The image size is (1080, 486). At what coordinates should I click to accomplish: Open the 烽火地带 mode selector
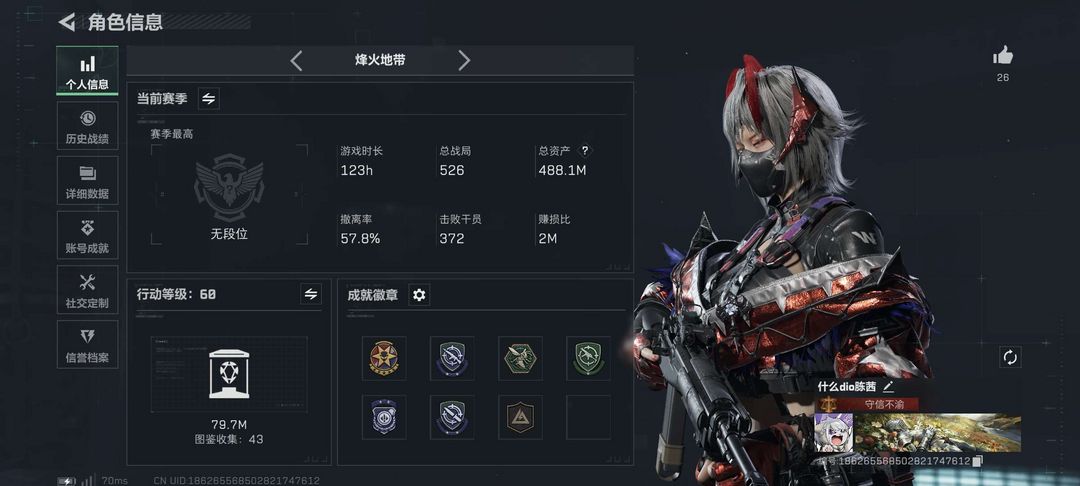[x=380, y=61]
